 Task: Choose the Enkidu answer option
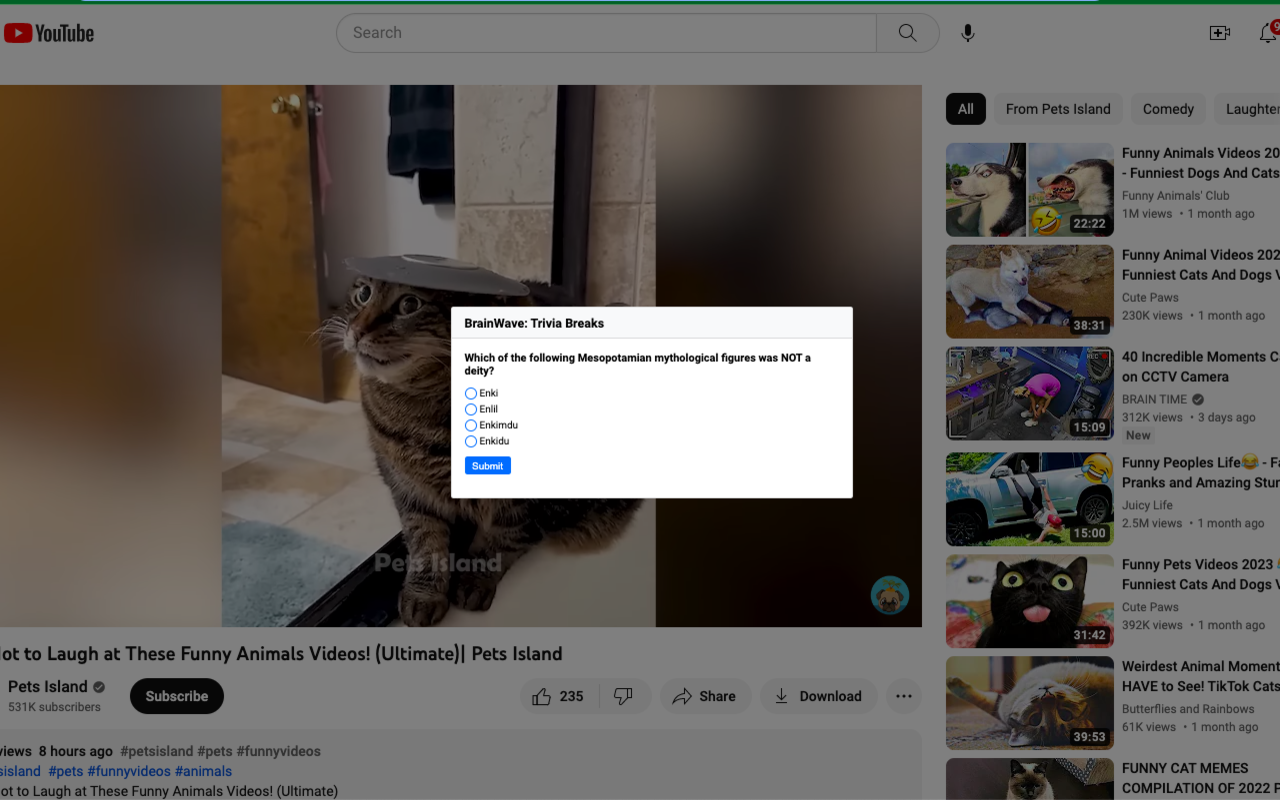coord(471,441)
